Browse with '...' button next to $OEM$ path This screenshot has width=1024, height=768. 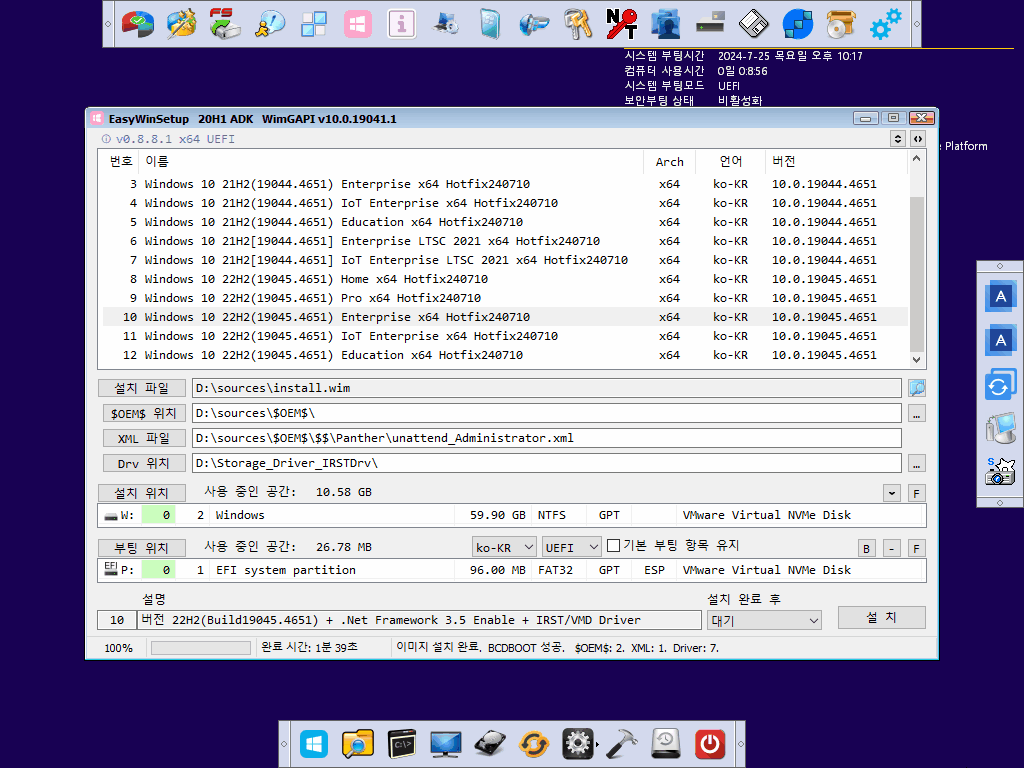pyautogui.click(x=917, y=414)
